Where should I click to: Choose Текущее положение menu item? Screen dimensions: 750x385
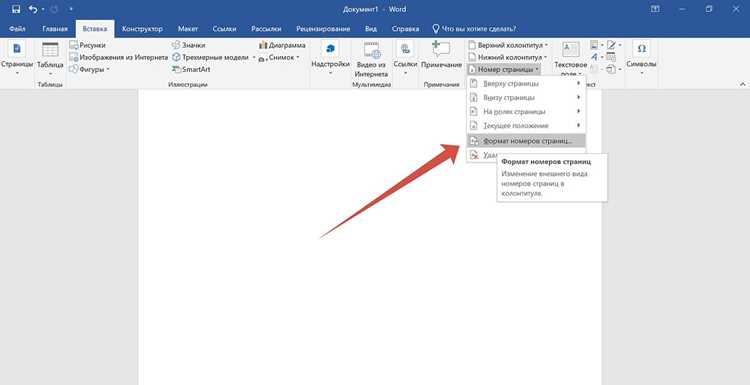point(526,126)
